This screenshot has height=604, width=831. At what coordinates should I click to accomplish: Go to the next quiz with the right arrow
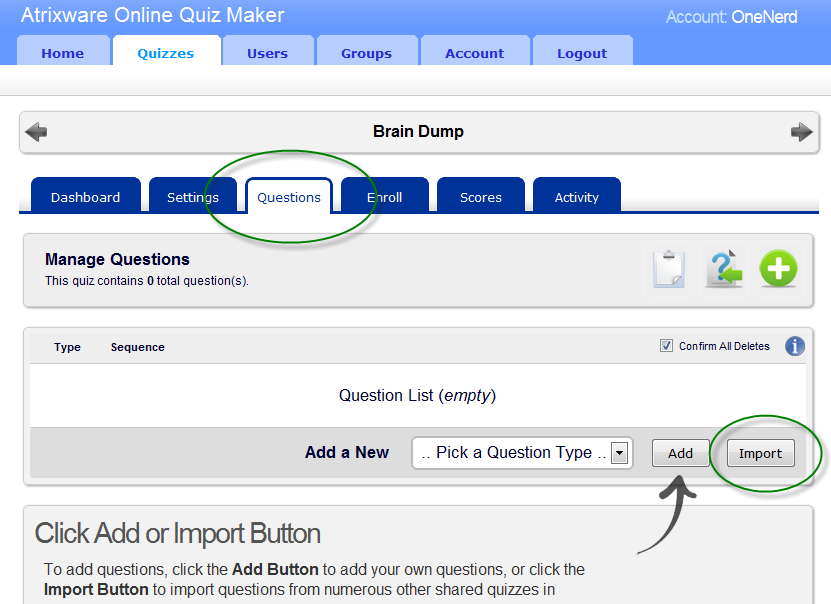point(801,132)
